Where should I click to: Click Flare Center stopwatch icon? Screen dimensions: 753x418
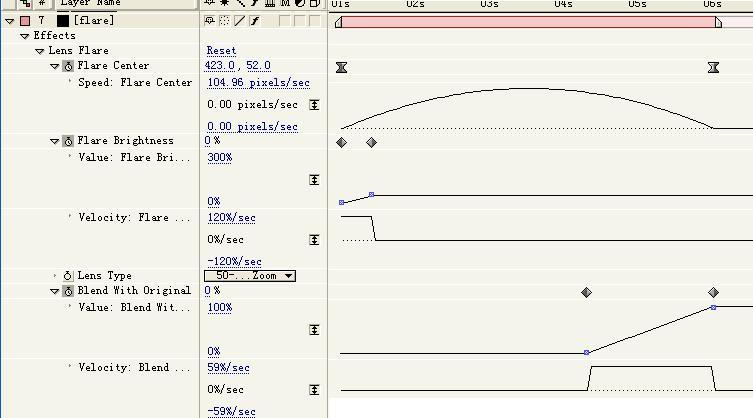(68, 66)
